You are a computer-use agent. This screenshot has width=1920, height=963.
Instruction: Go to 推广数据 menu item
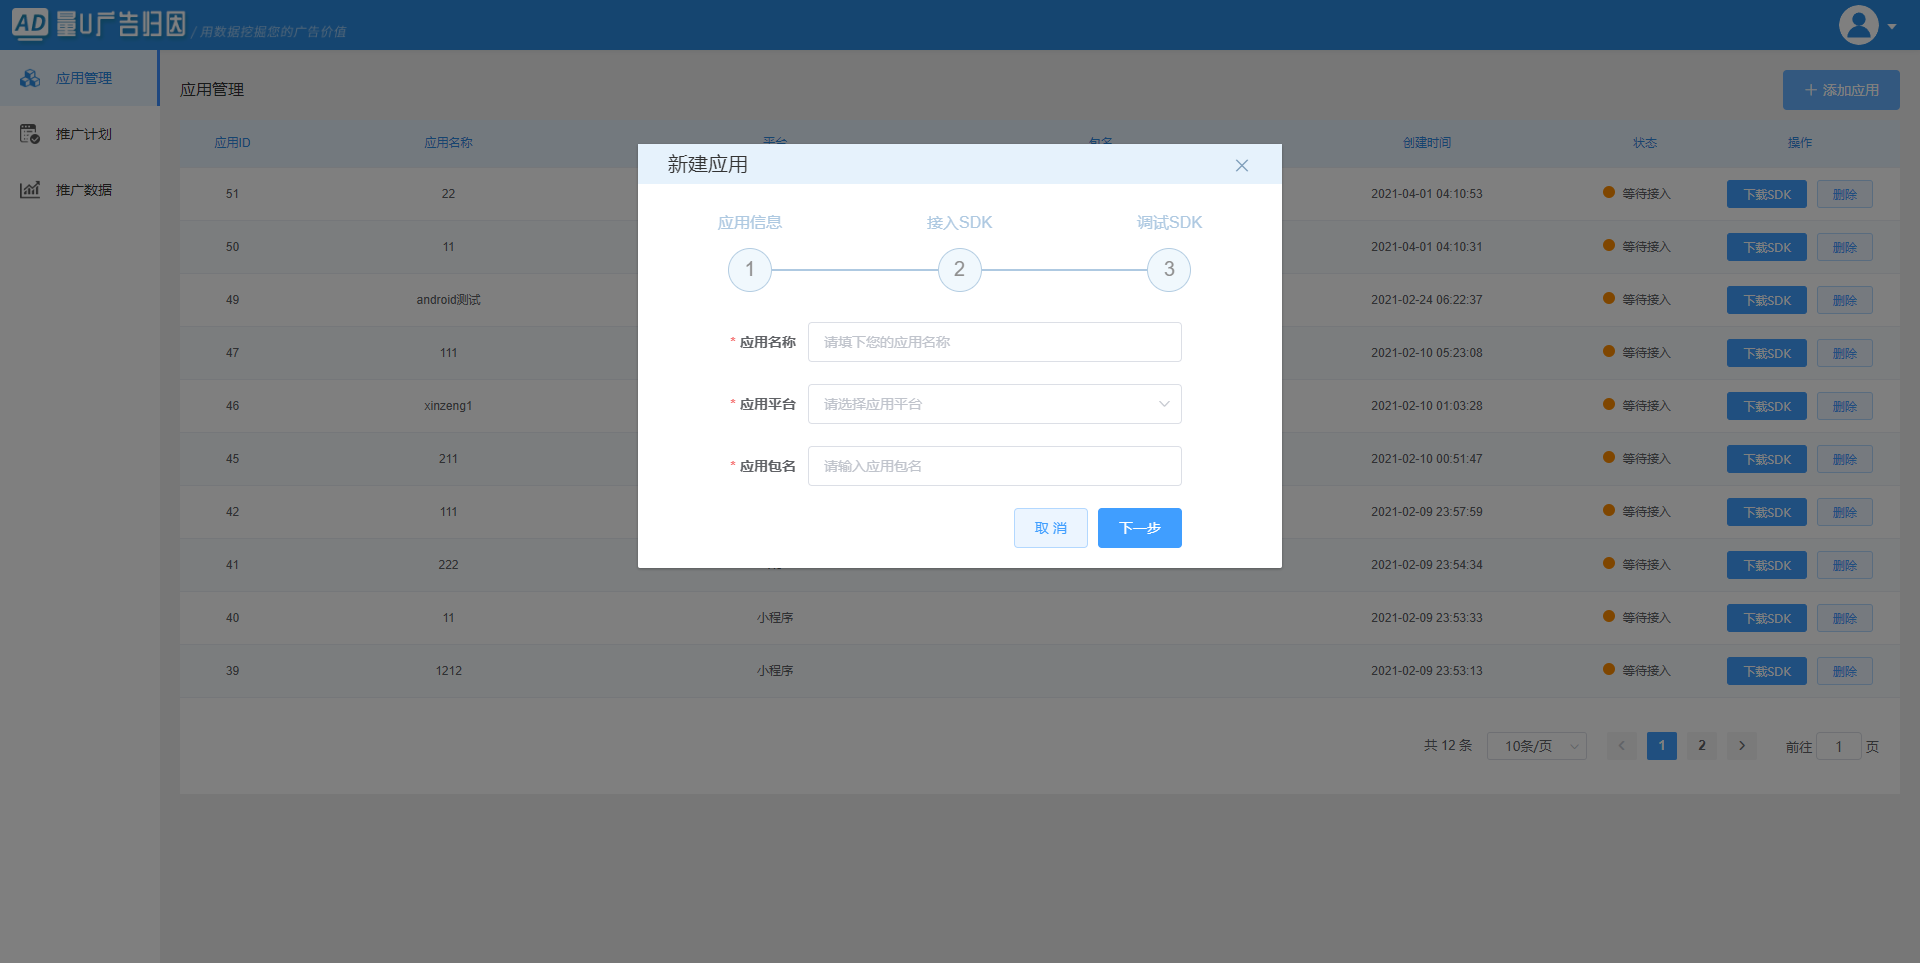[84, 190]
